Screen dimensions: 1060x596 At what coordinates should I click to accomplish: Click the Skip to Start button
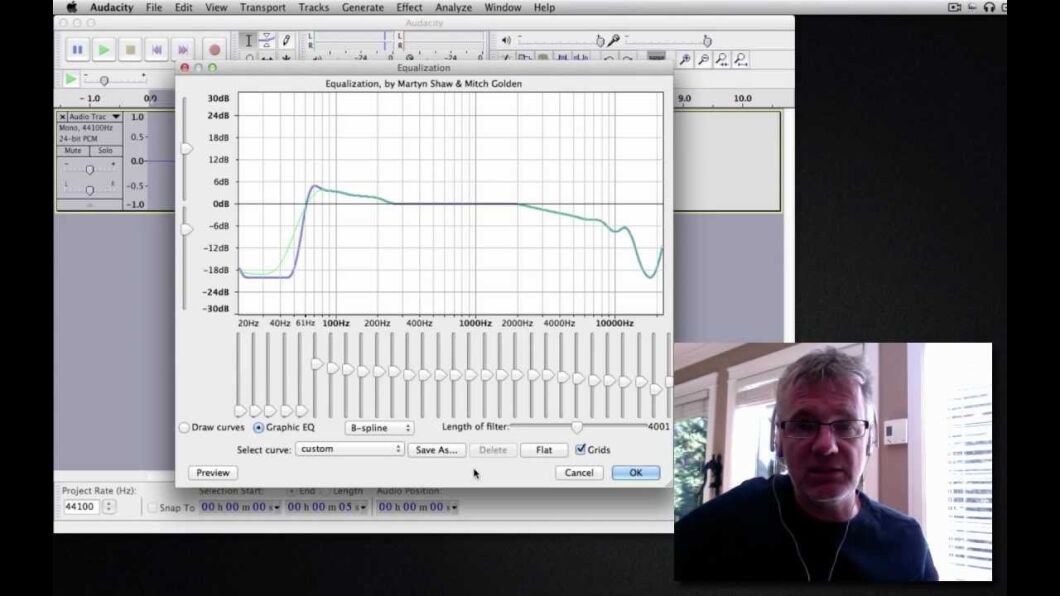point(155,49)
